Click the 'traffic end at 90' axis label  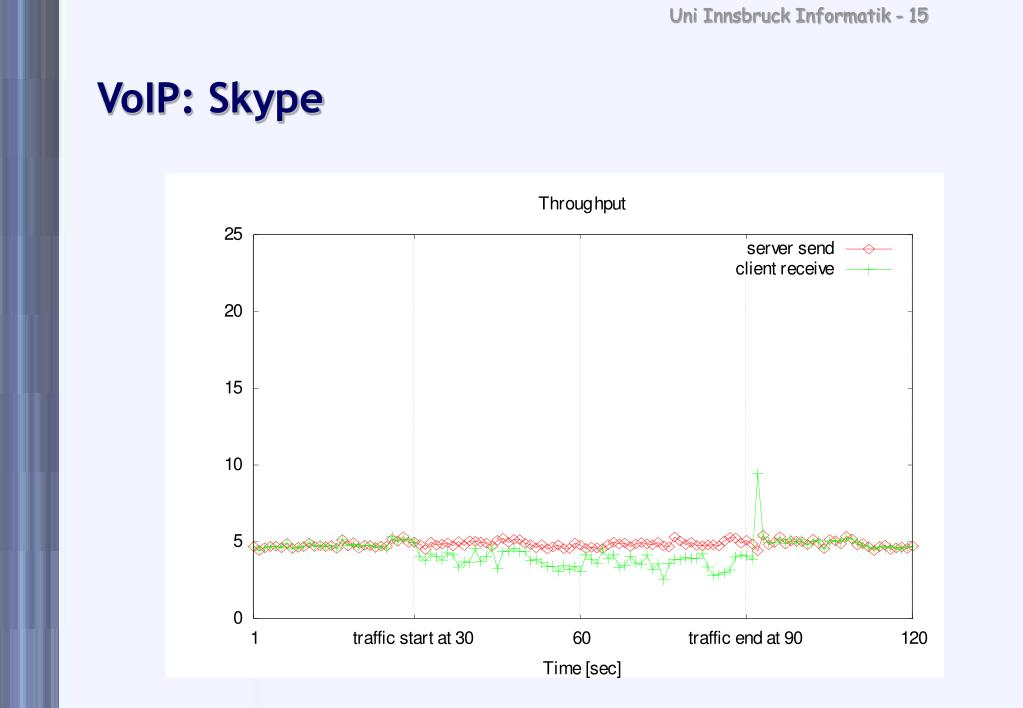[745, 638]
